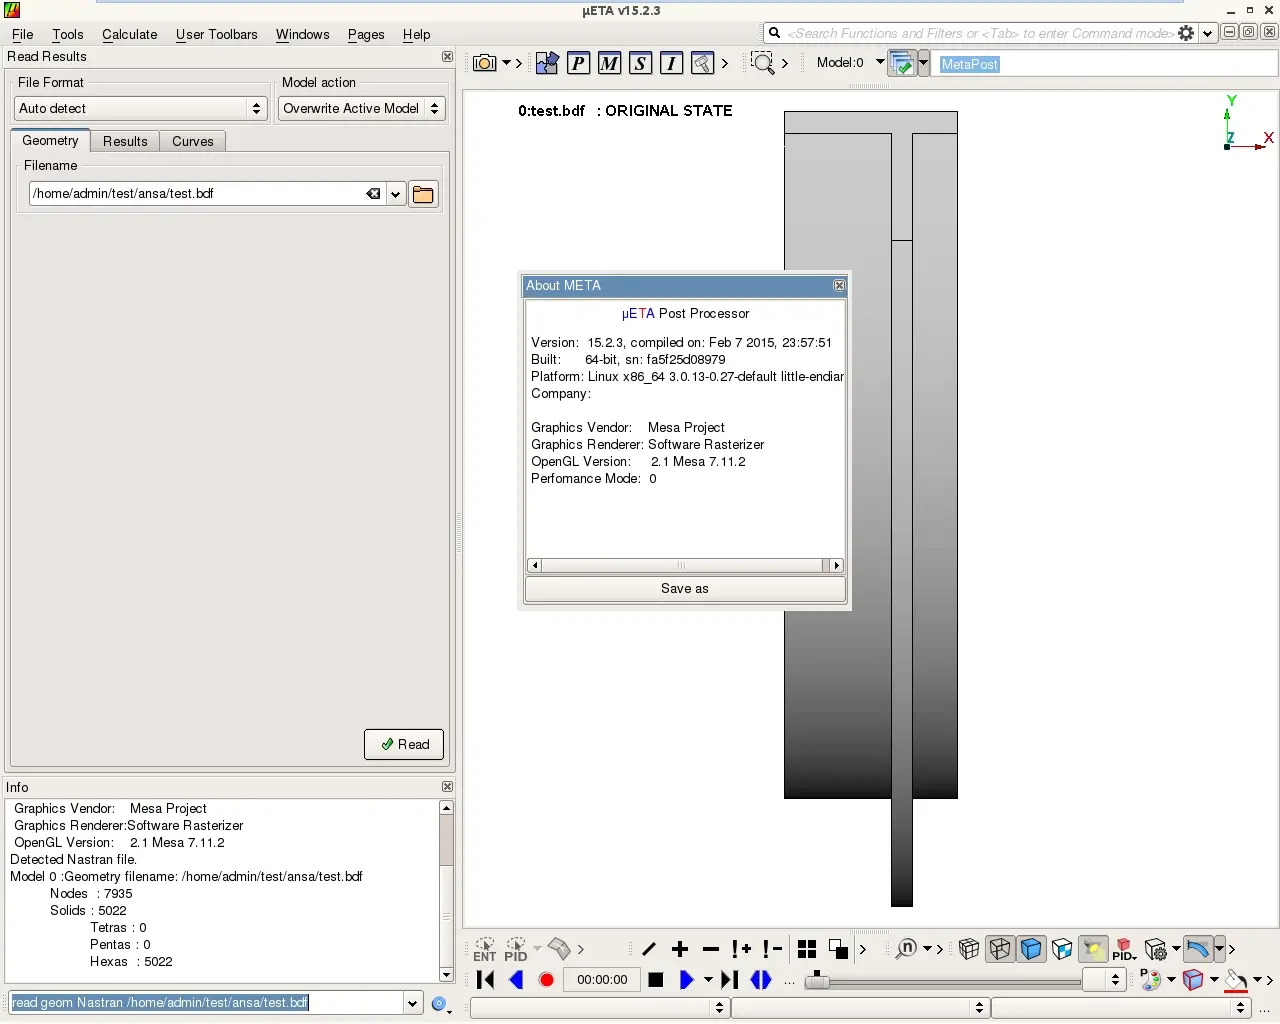Click the Read button
The width and height of the screenshot is (1280, 1024).
(x=404, y=744)
